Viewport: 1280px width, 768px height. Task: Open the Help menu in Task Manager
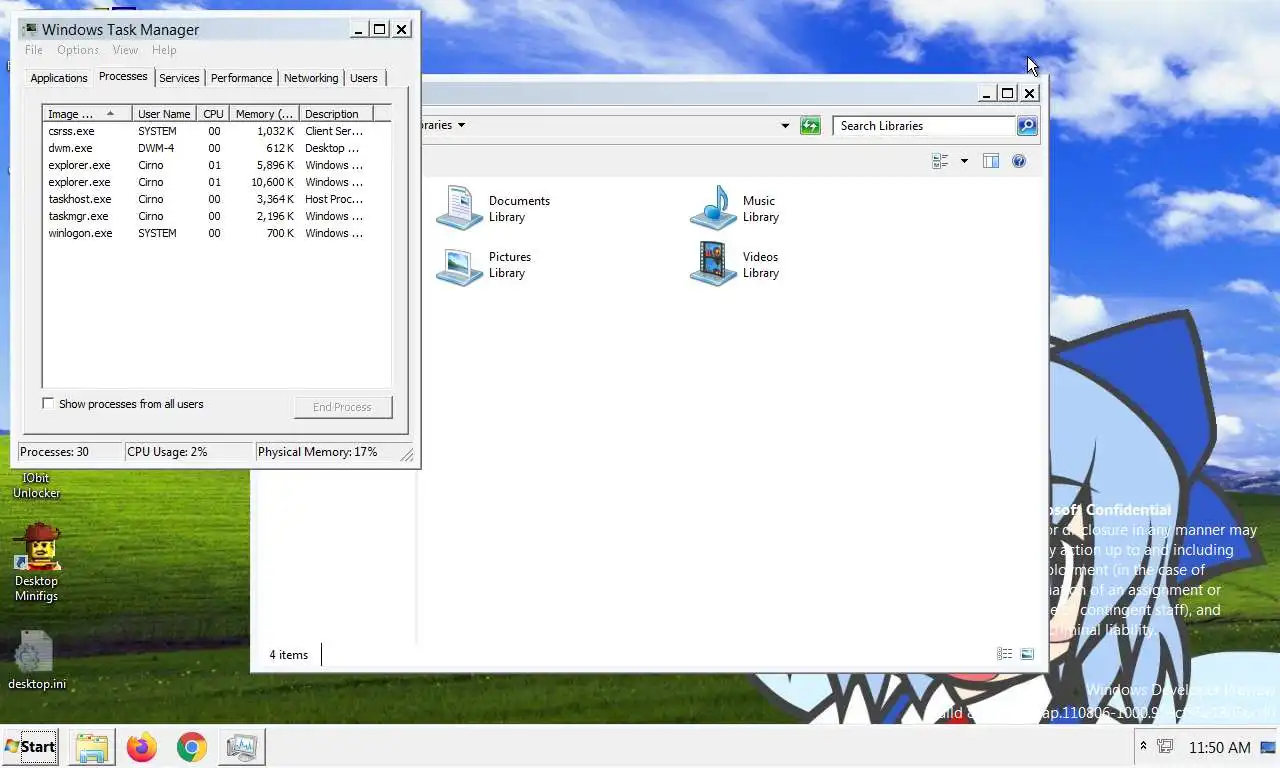(x=164, y=50)
